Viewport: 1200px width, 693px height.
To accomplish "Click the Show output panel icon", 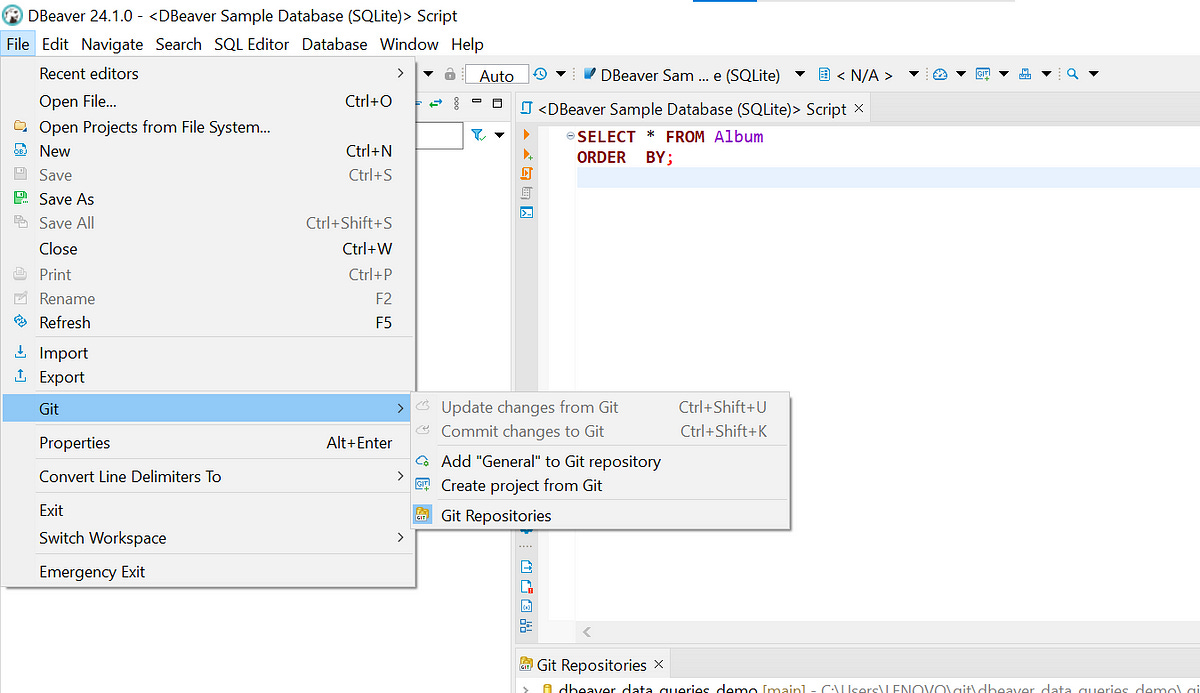I will tap(527, 567).
